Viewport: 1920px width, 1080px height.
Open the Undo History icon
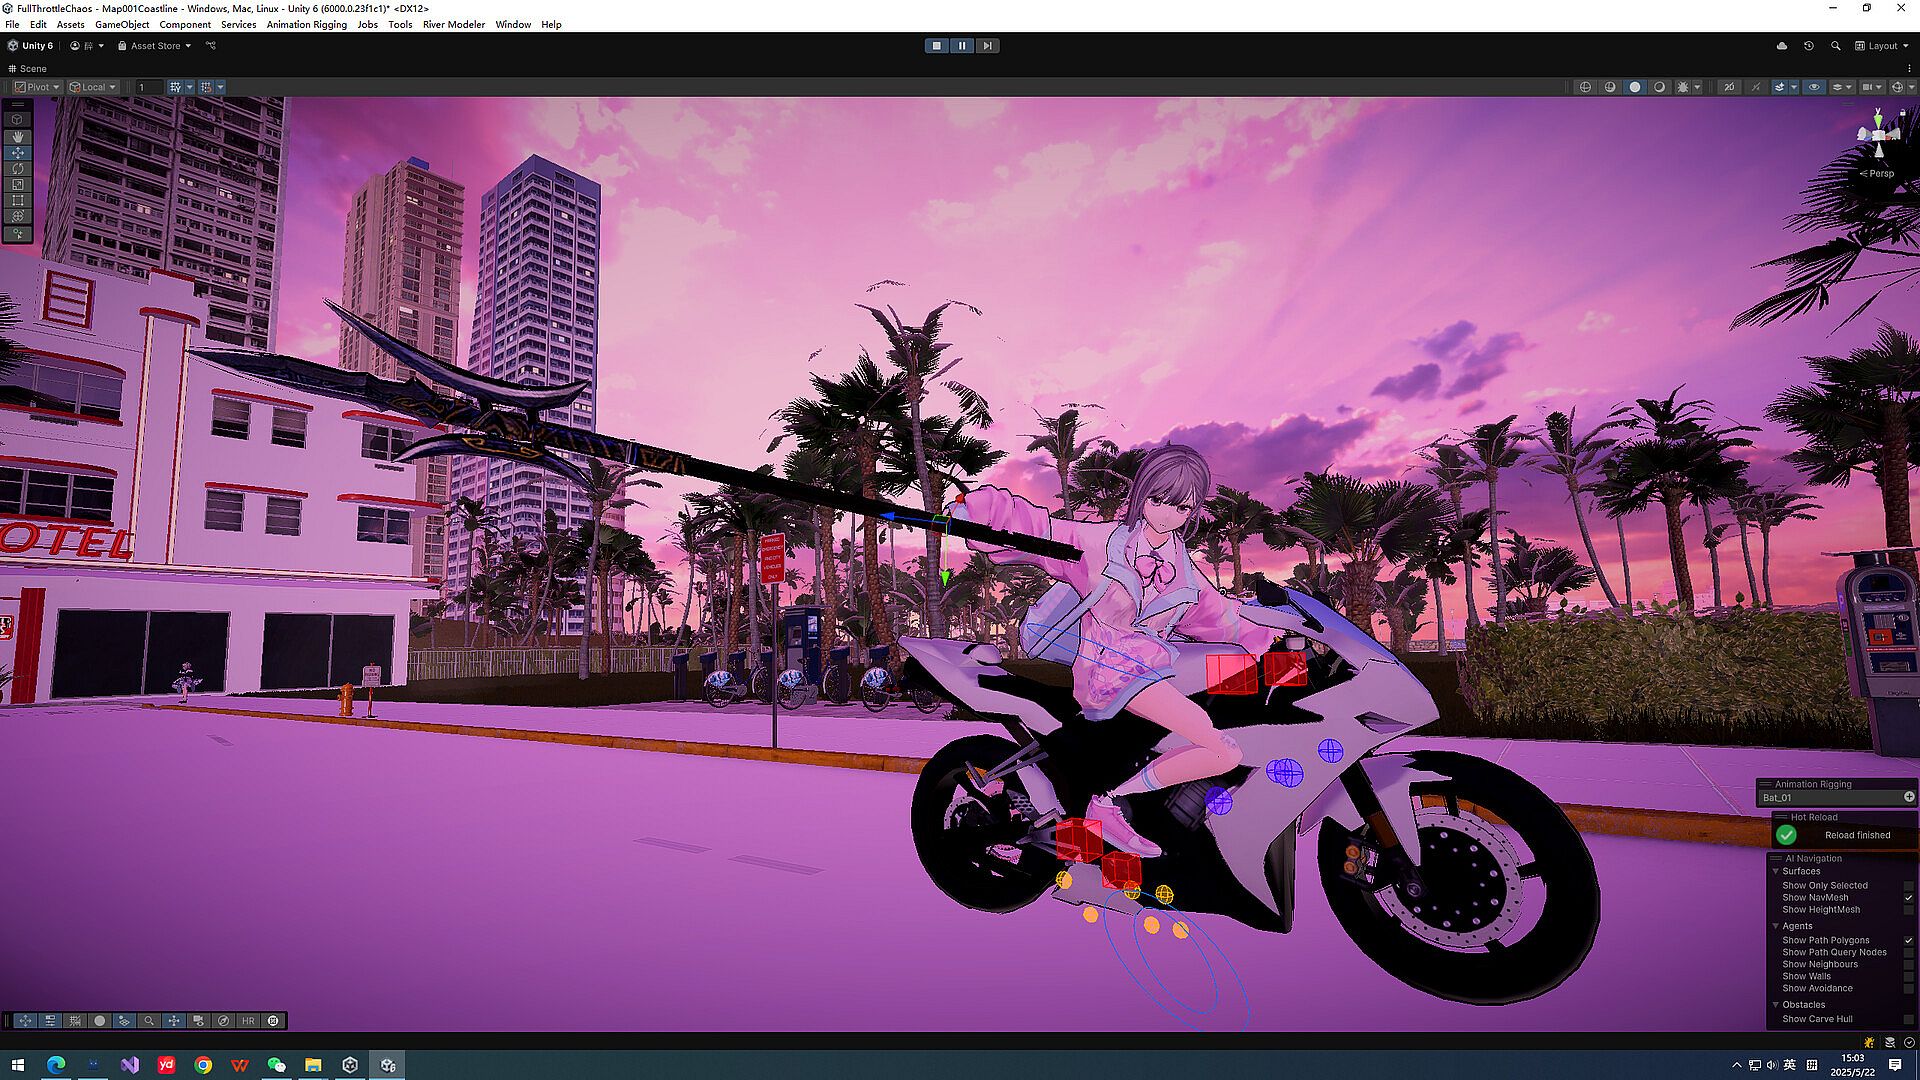1808,46
